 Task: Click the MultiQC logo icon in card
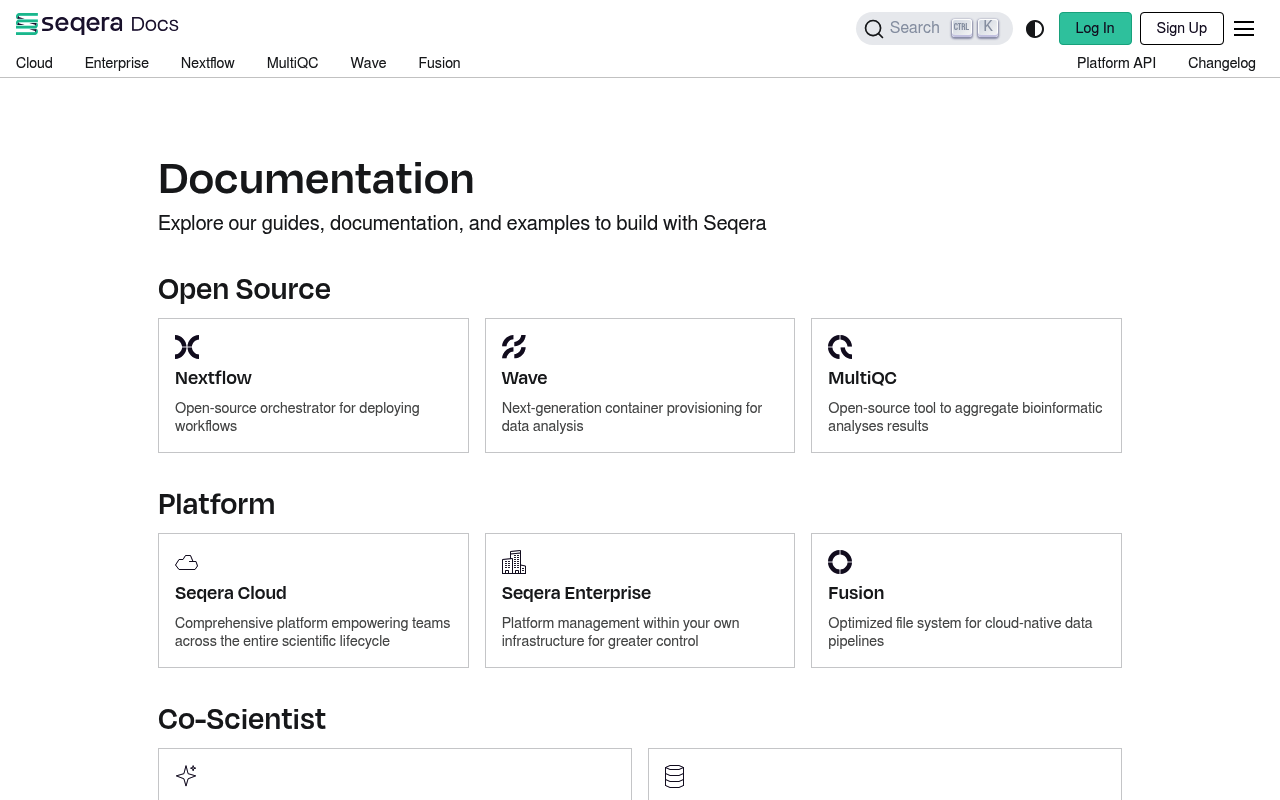click(x=840, y=347)
